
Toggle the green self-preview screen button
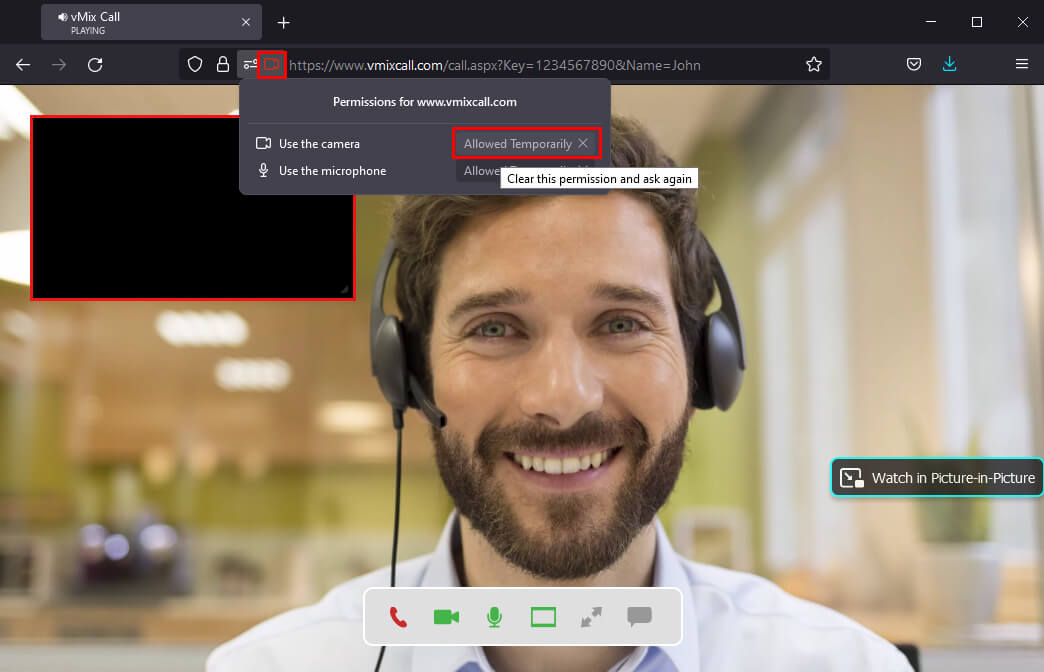[x=543, y=617]
